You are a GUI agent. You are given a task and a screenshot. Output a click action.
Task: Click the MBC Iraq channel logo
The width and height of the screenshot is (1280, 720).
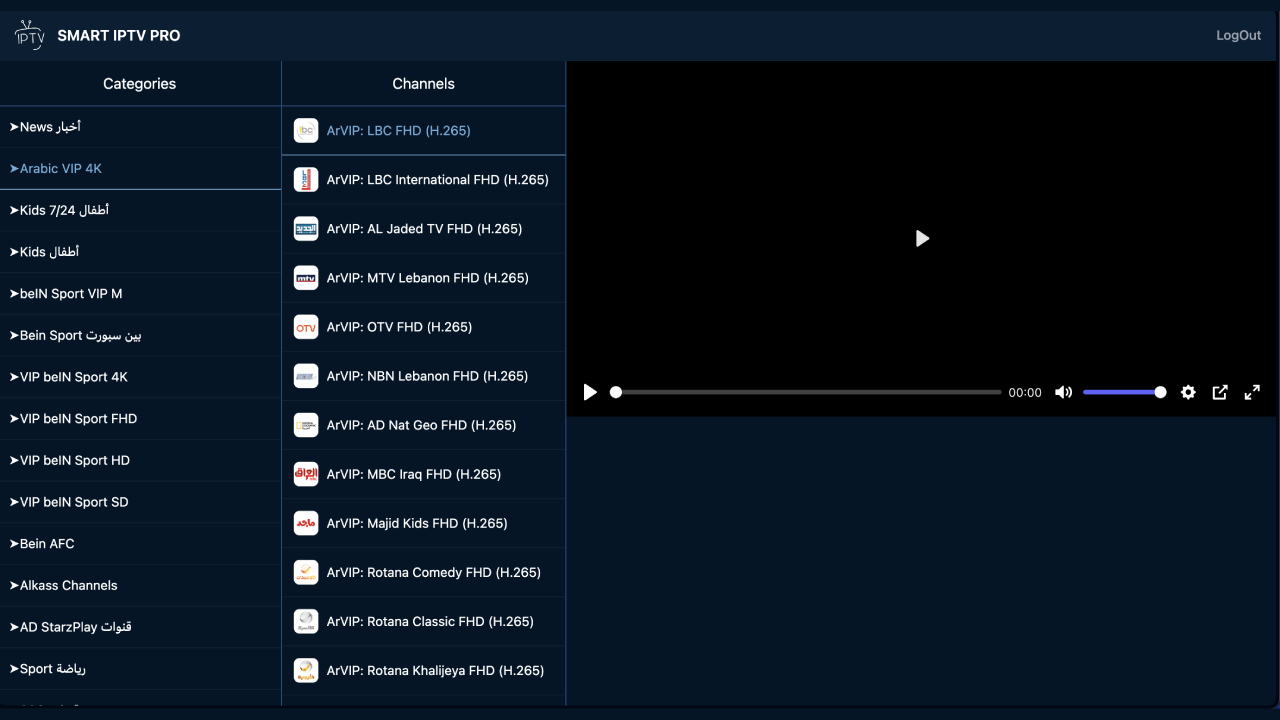click(306, 474)
